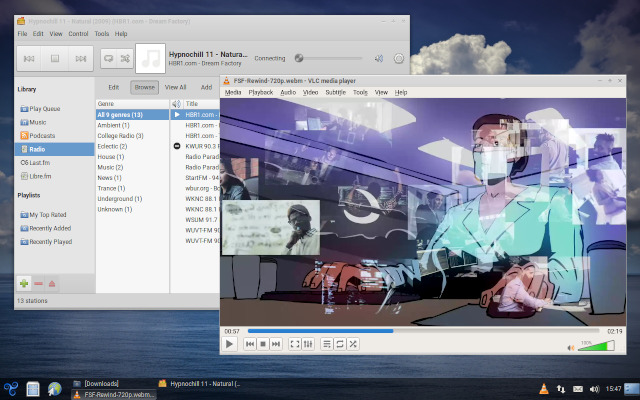Click Rhythmbox volume speaker icon

pyautogui.click(x=378, y=58)
